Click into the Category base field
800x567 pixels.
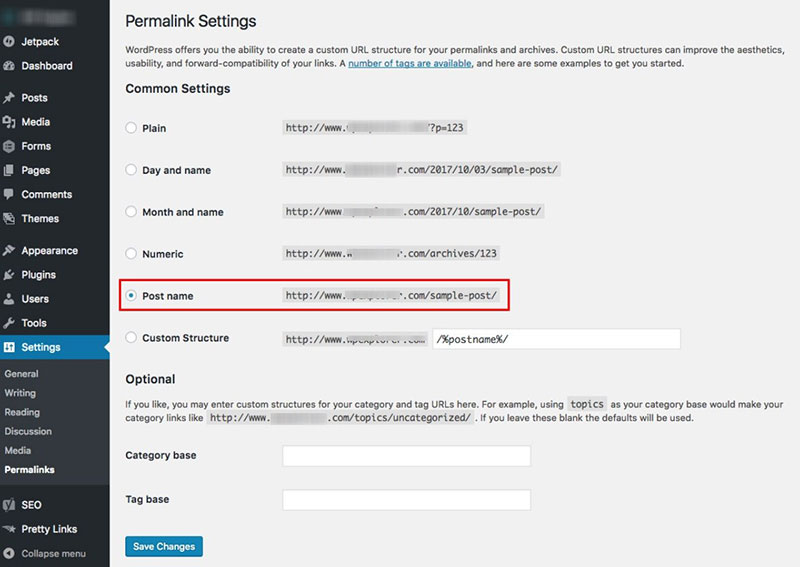[407, 456]
